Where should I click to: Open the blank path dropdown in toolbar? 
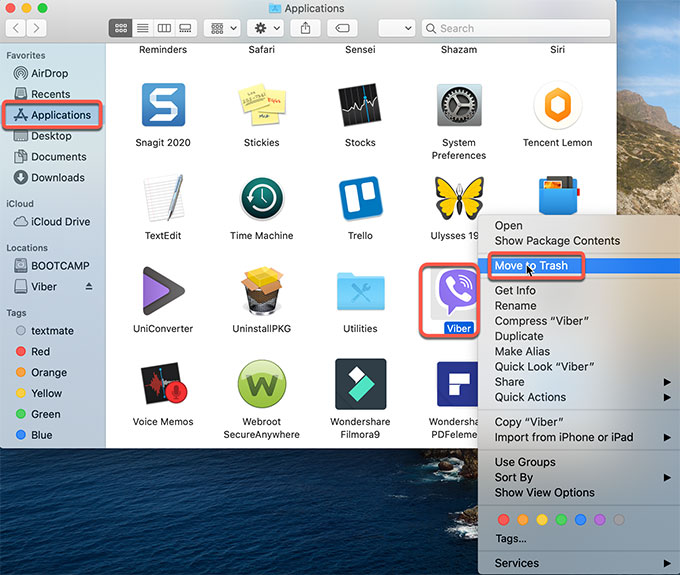tap(397, 28)
